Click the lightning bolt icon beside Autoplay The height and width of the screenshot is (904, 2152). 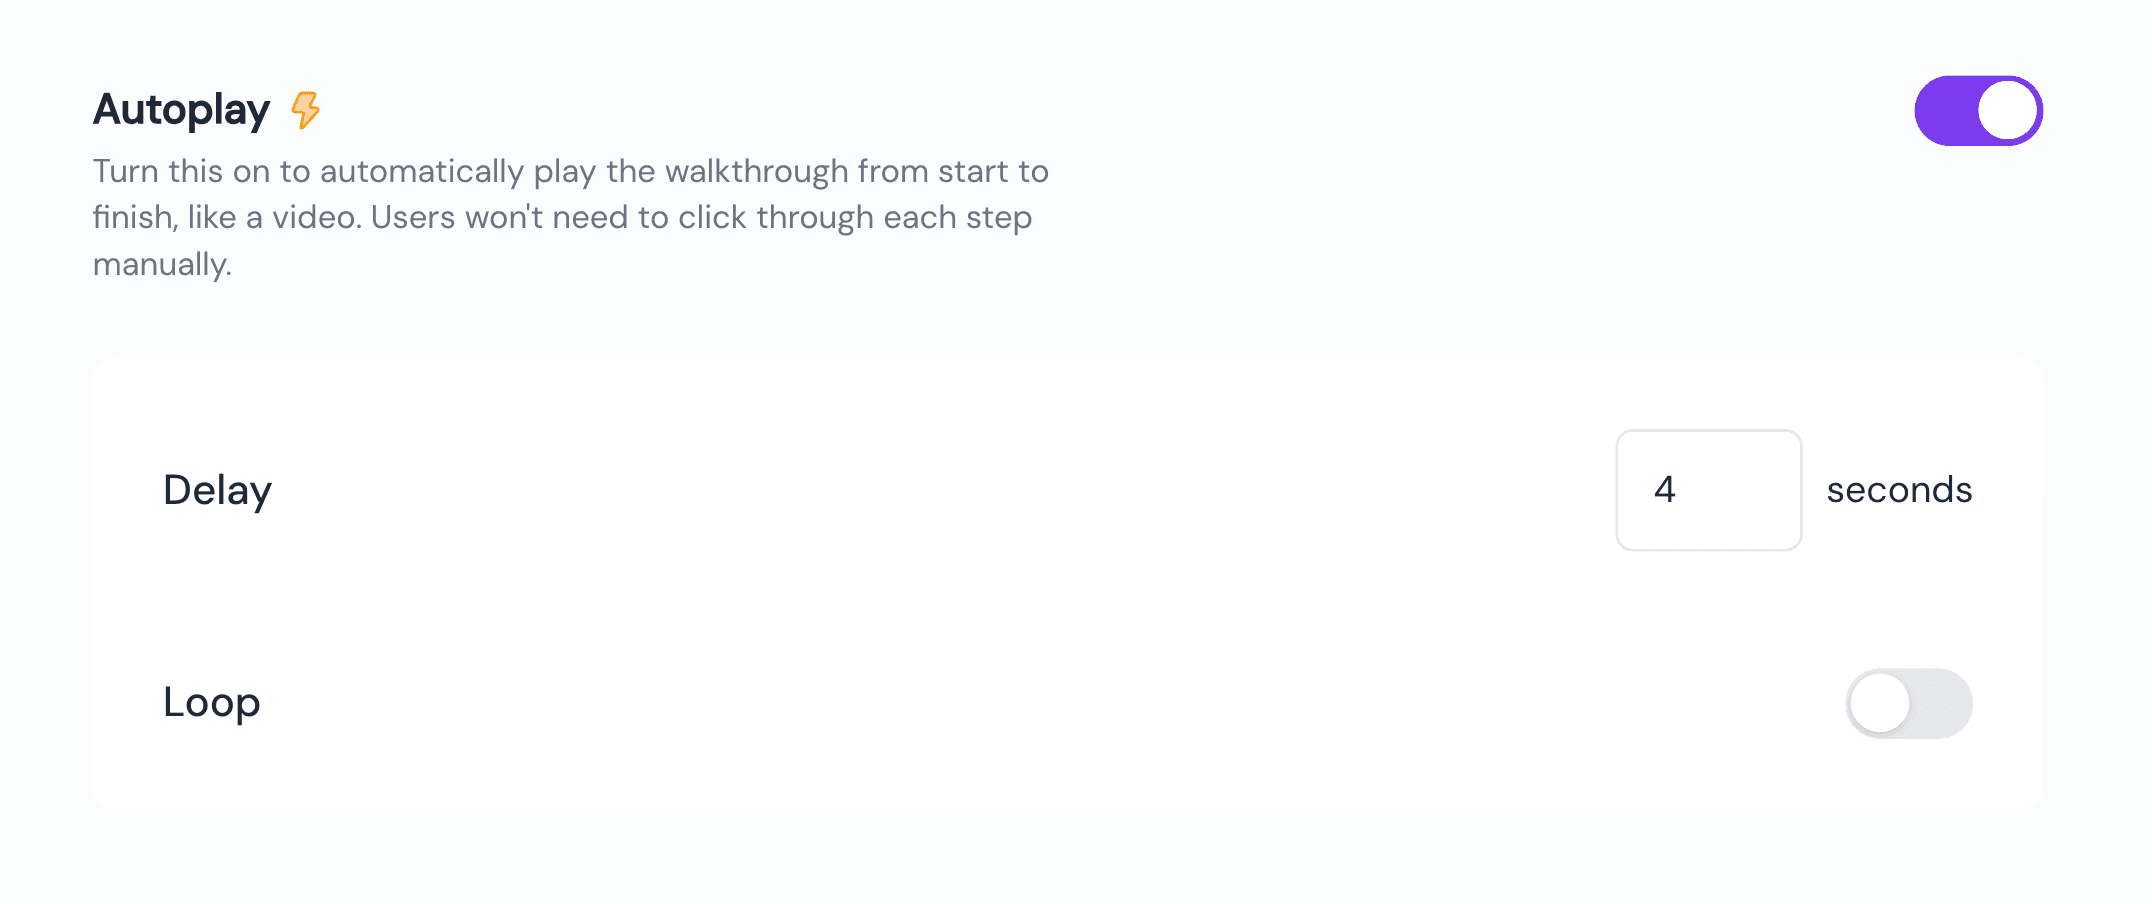306,110
